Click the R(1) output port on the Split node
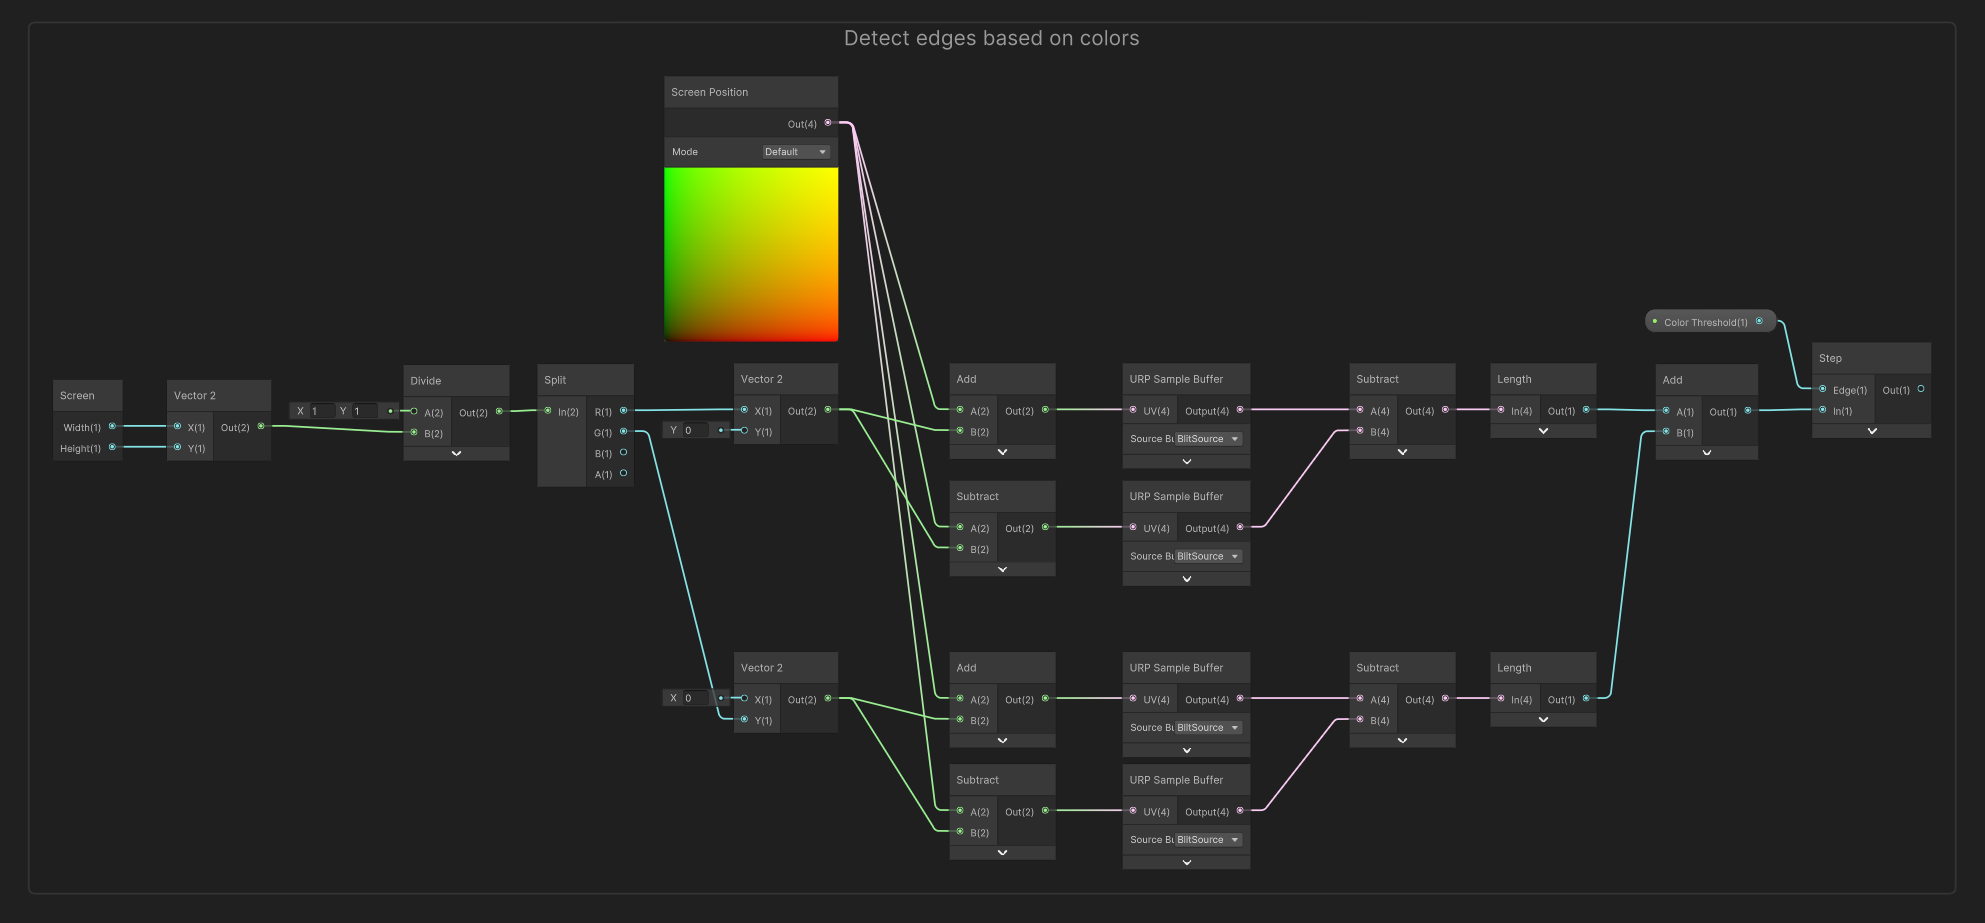The height and width of the screenshot is (923, 1985). (624, 410)
